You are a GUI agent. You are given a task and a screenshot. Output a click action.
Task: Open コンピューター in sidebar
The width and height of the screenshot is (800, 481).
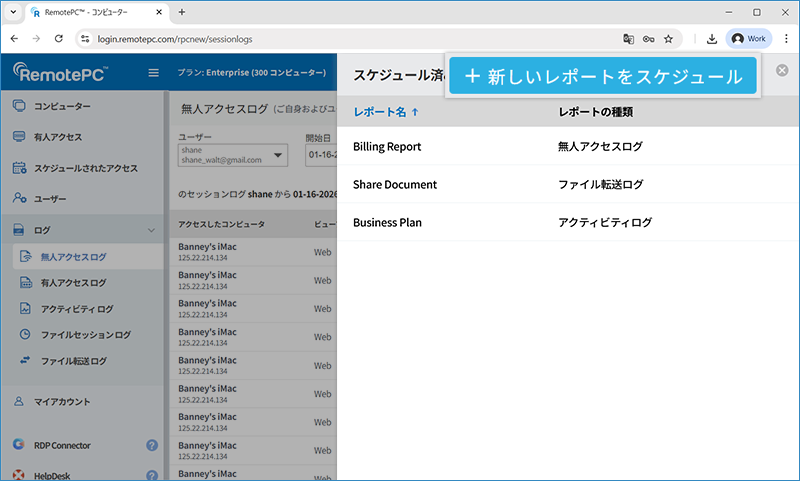coord(62,107)
